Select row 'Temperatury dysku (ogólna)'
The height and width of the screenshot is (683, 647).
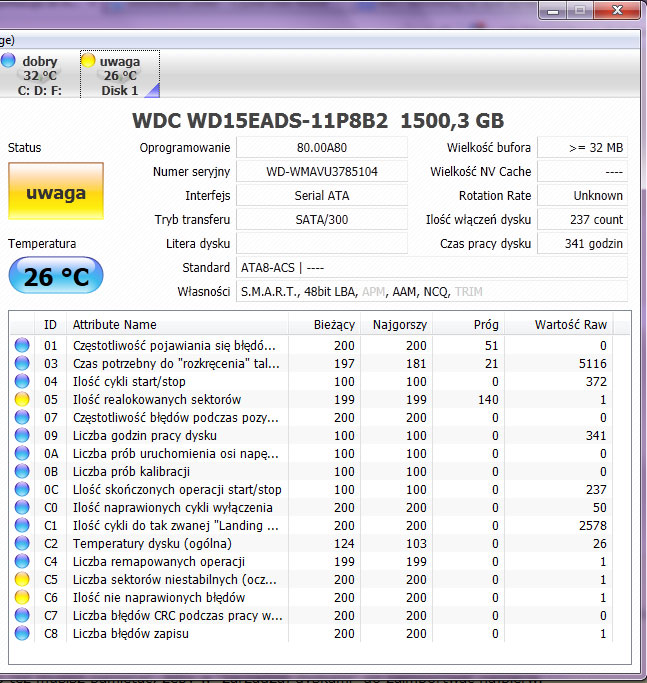coord(320,544)
